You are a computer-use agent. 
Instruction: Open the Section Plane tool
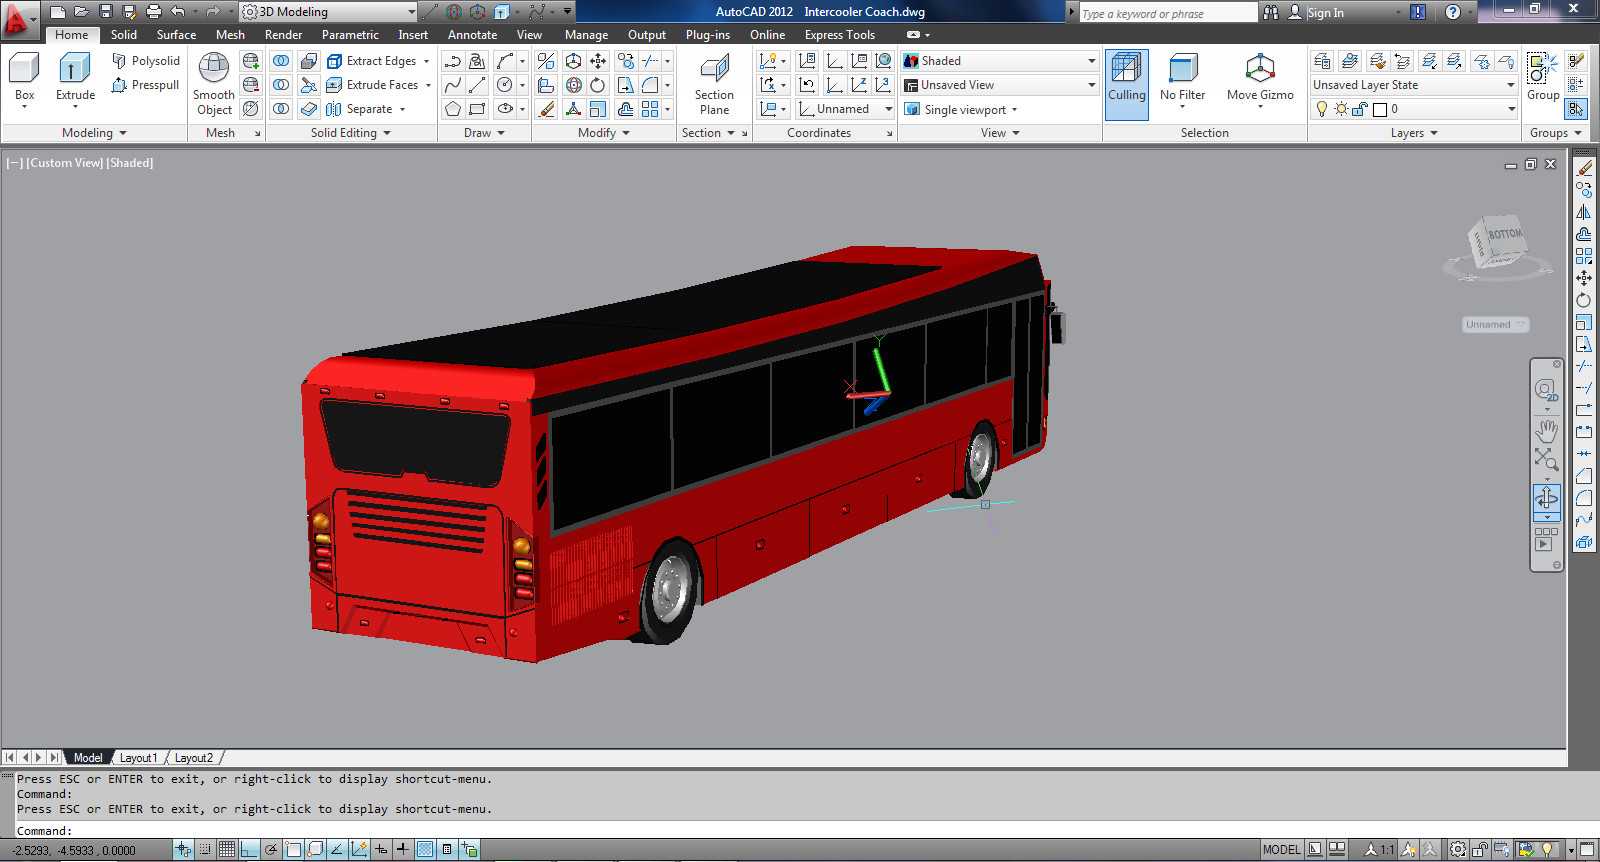click(x=714, y=85)
